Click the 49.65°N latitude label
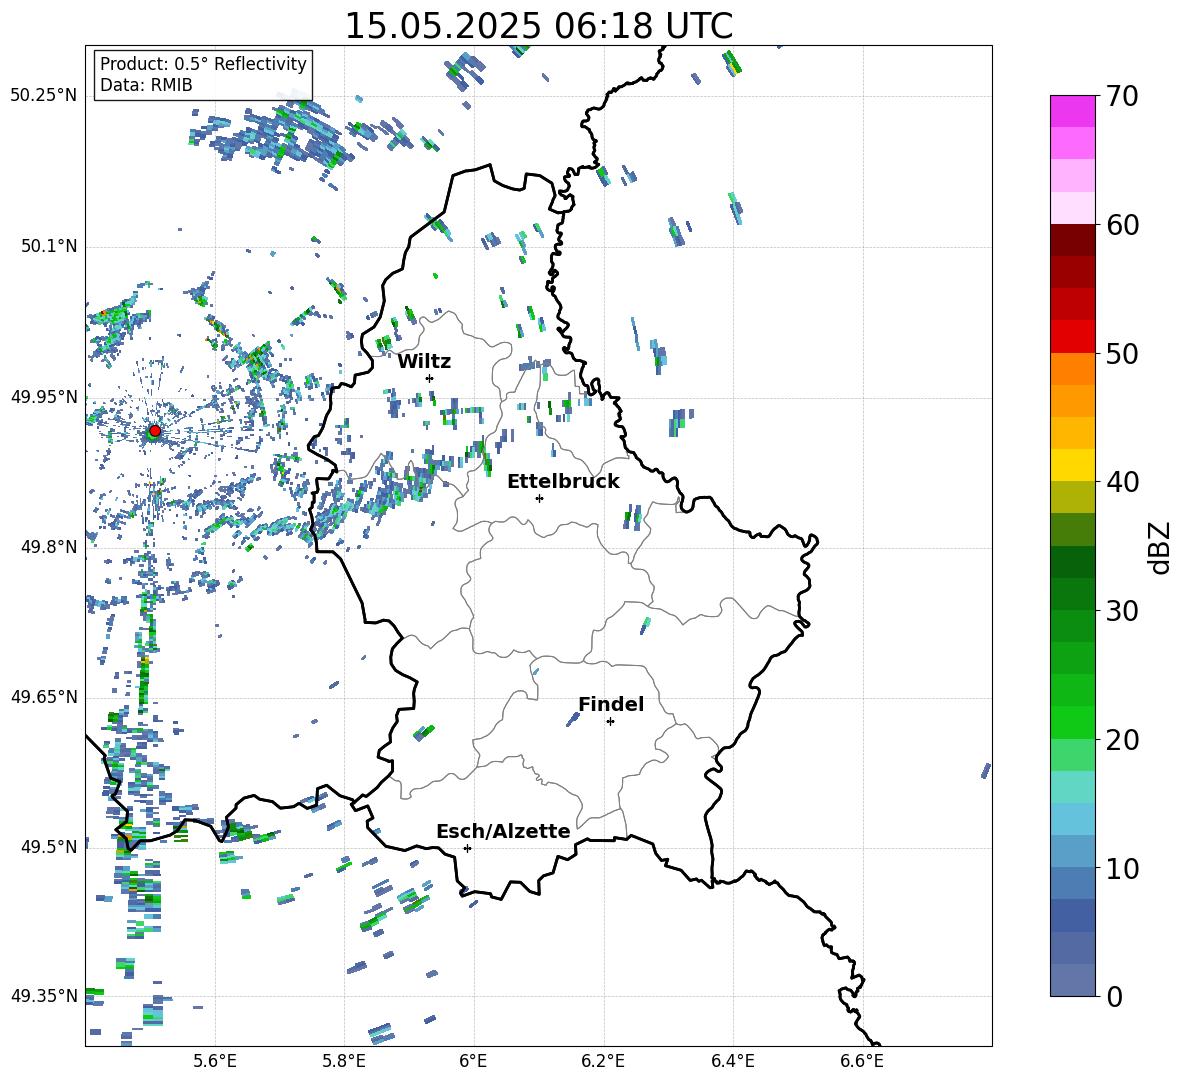The image size is (1184, 1081). [x=44, y=696]
